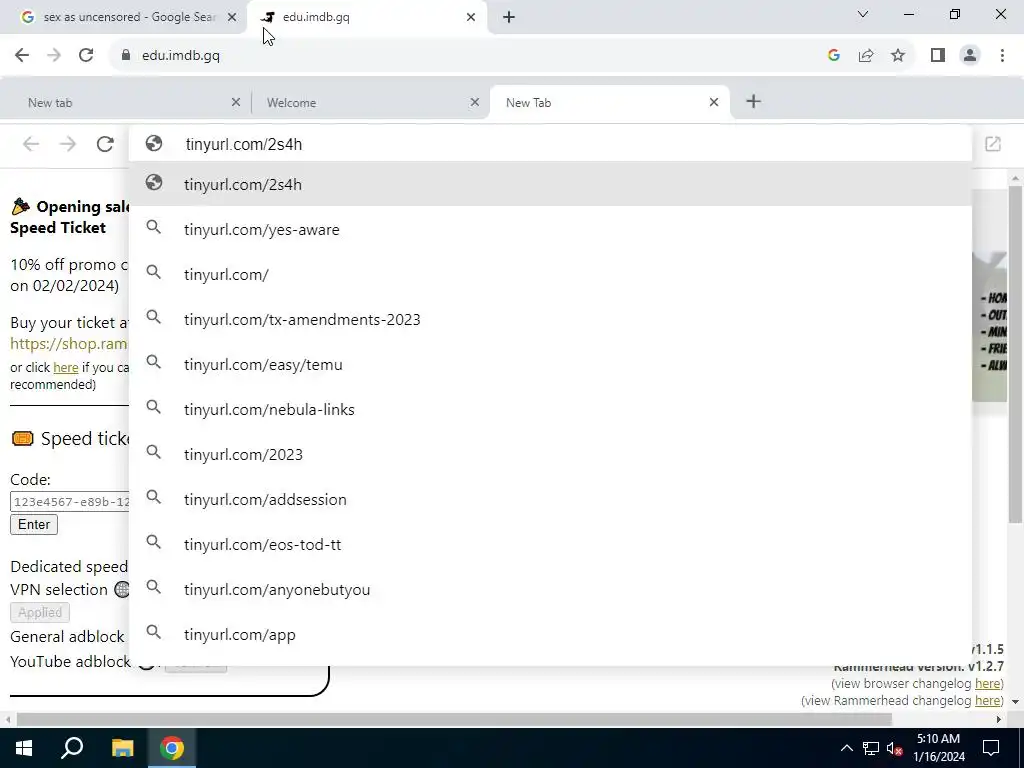Click the muted volume tray icon
Viewport: 1024px width, 768px height.
(x=895, y=748)
